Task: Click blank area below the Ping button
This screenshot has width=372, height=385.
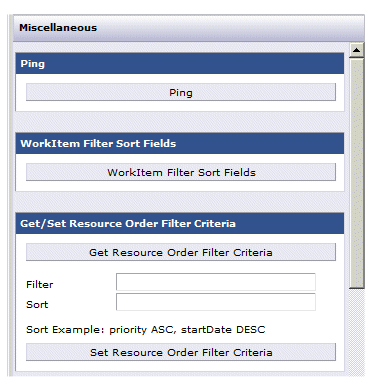Action: [x=180, y=106]
